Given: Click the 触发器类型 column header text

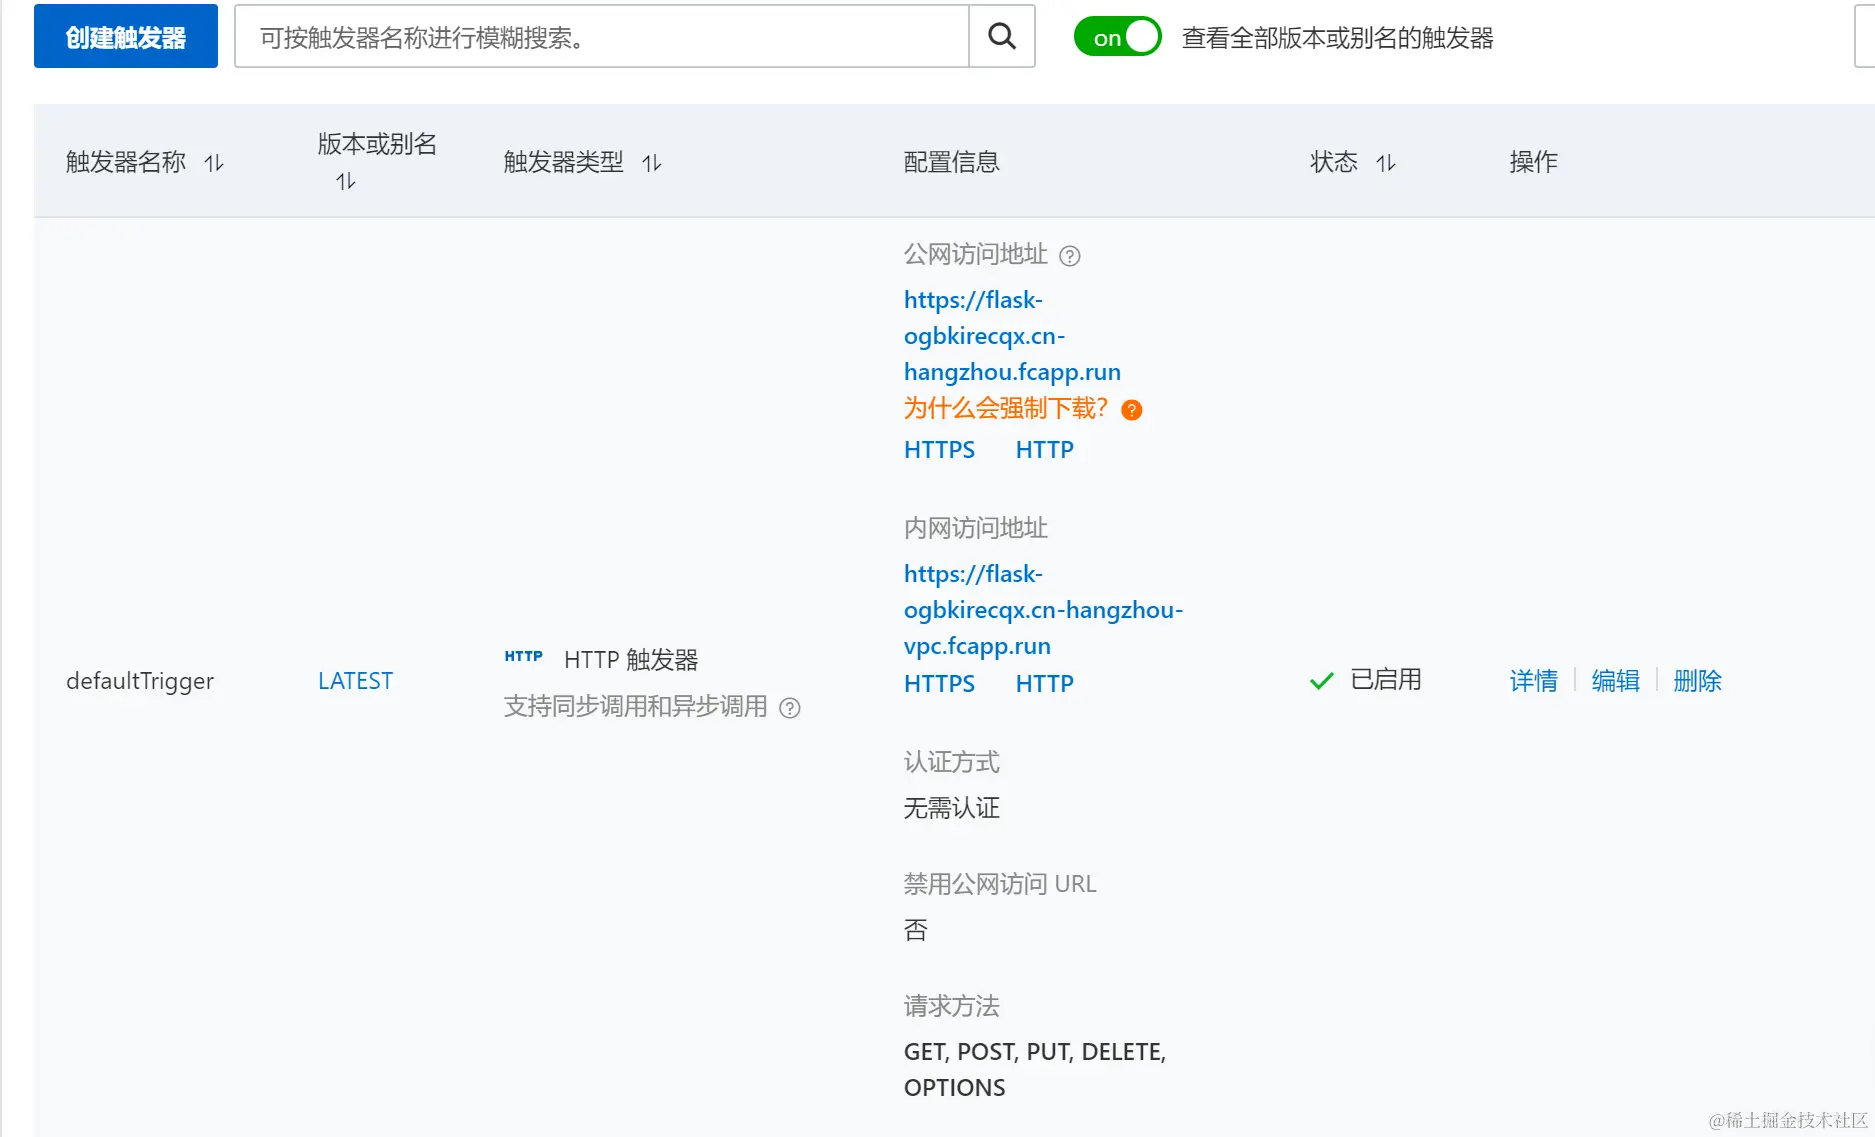Looking at the screenshot, I should pyautogui.click(x=563, y=162).
